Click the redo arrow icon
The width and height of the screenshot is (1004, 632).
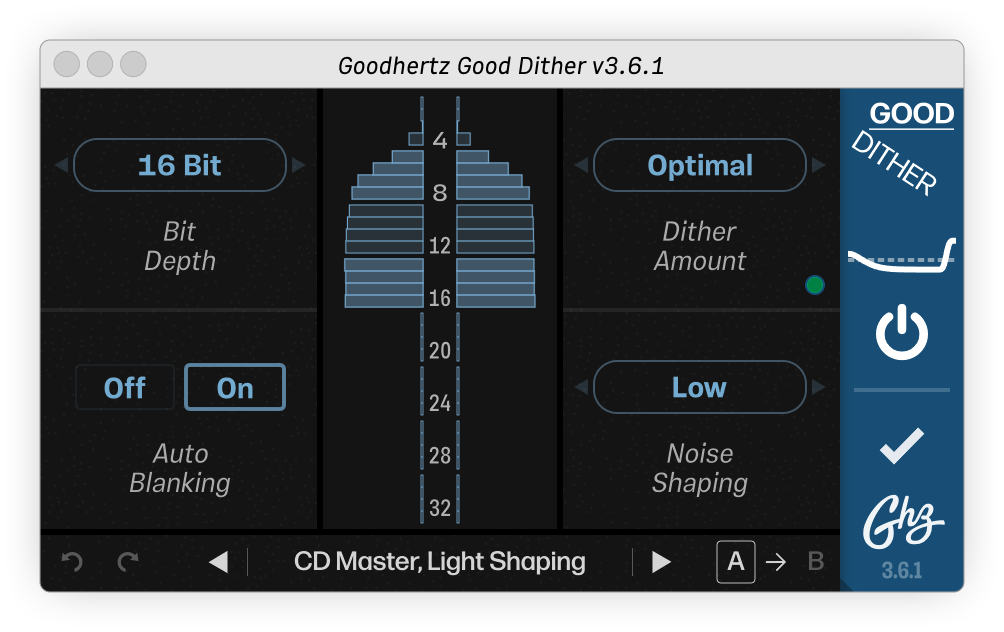pos(128,562)
